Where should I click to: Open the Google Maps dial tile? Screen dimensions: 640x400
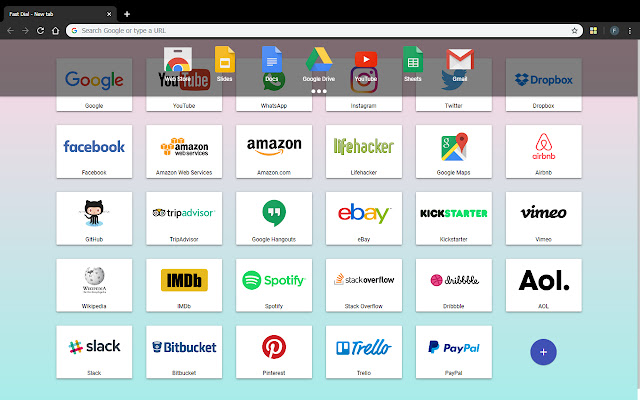454,151
